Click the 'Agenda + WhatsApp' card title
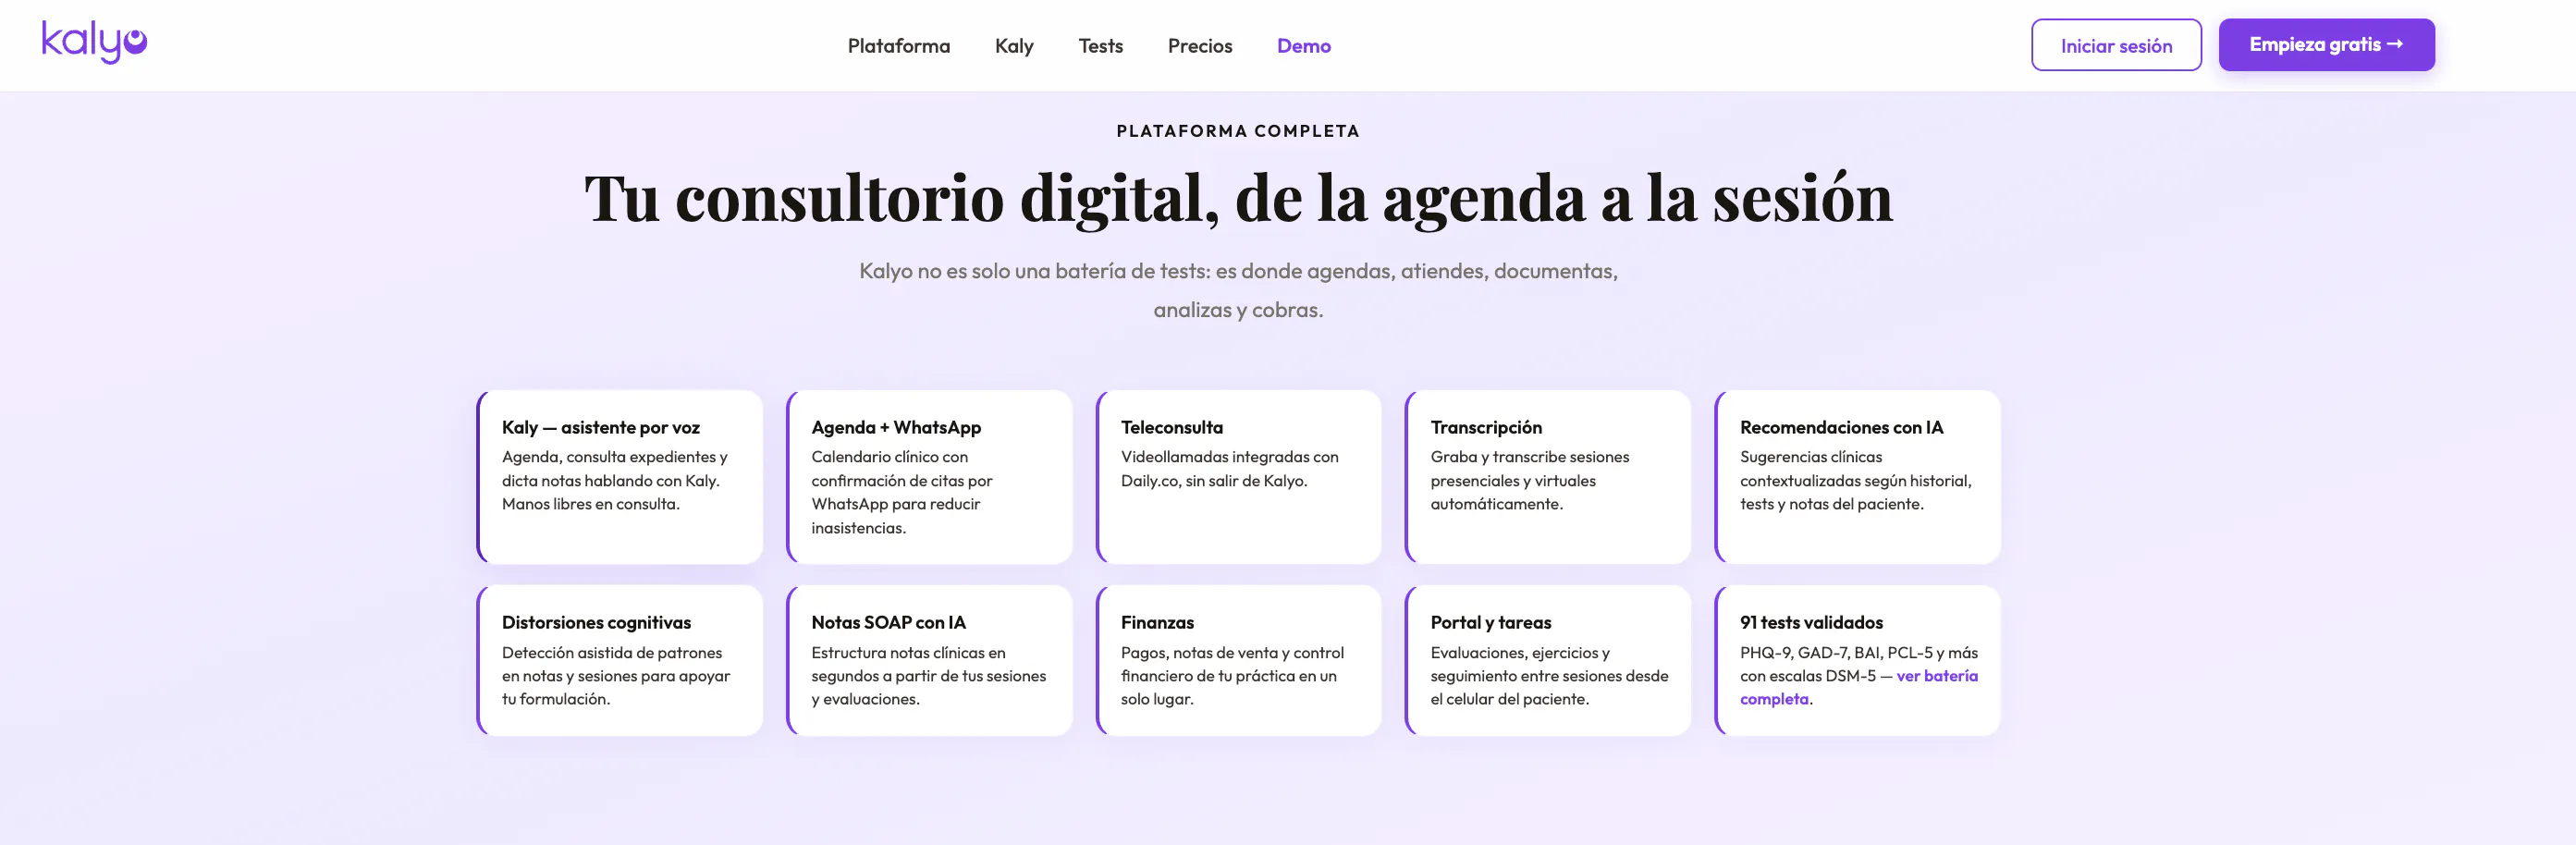Screen dimensions: 2576x845 click(895, 427)
